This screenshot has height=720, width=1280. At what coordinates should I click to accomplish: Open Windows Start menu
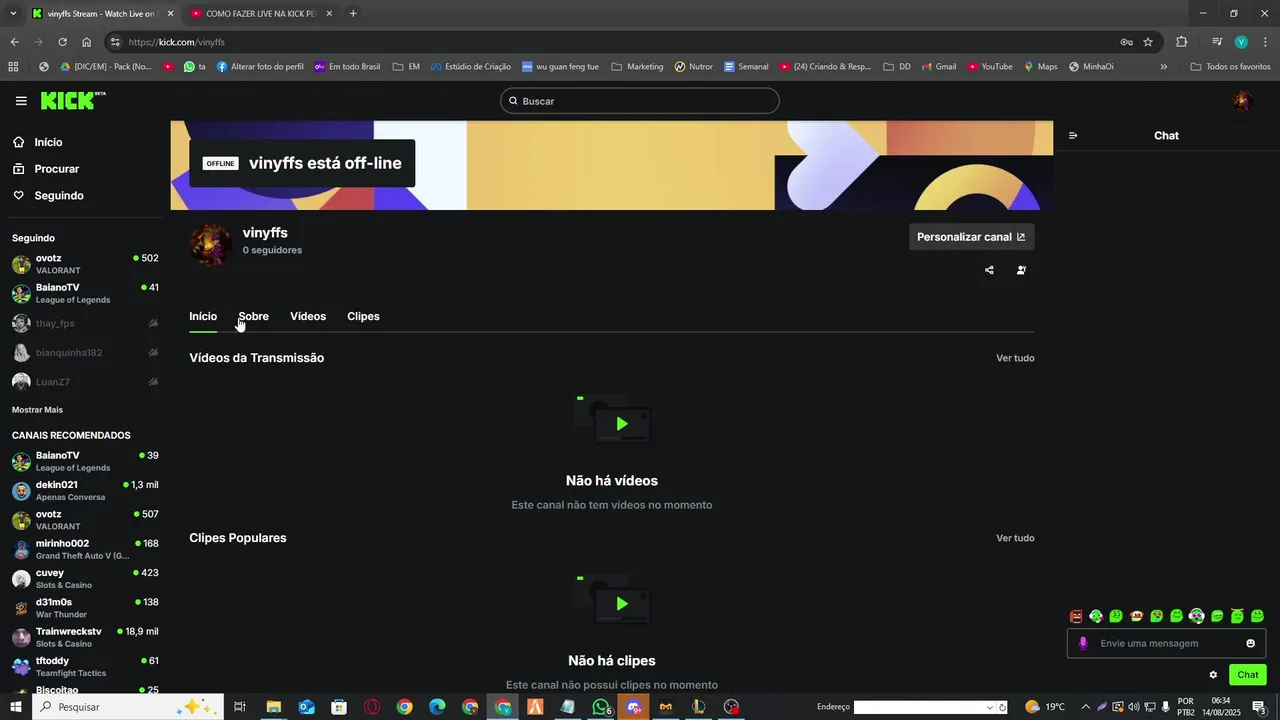[15, 707]
